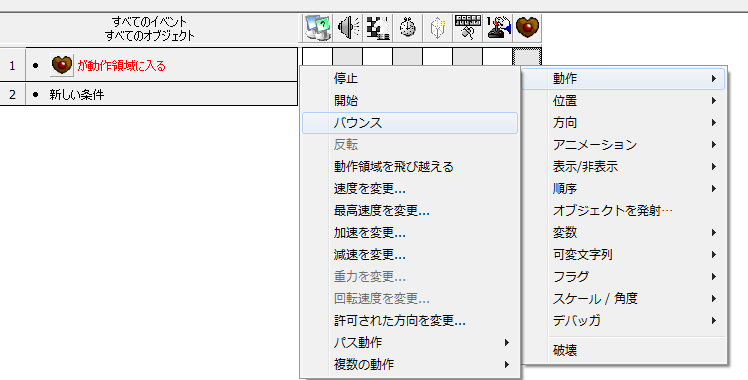Expand the アニメーション submenu
Image resolution: width=748 pixels, height=380 pixels.
(623, 145)
